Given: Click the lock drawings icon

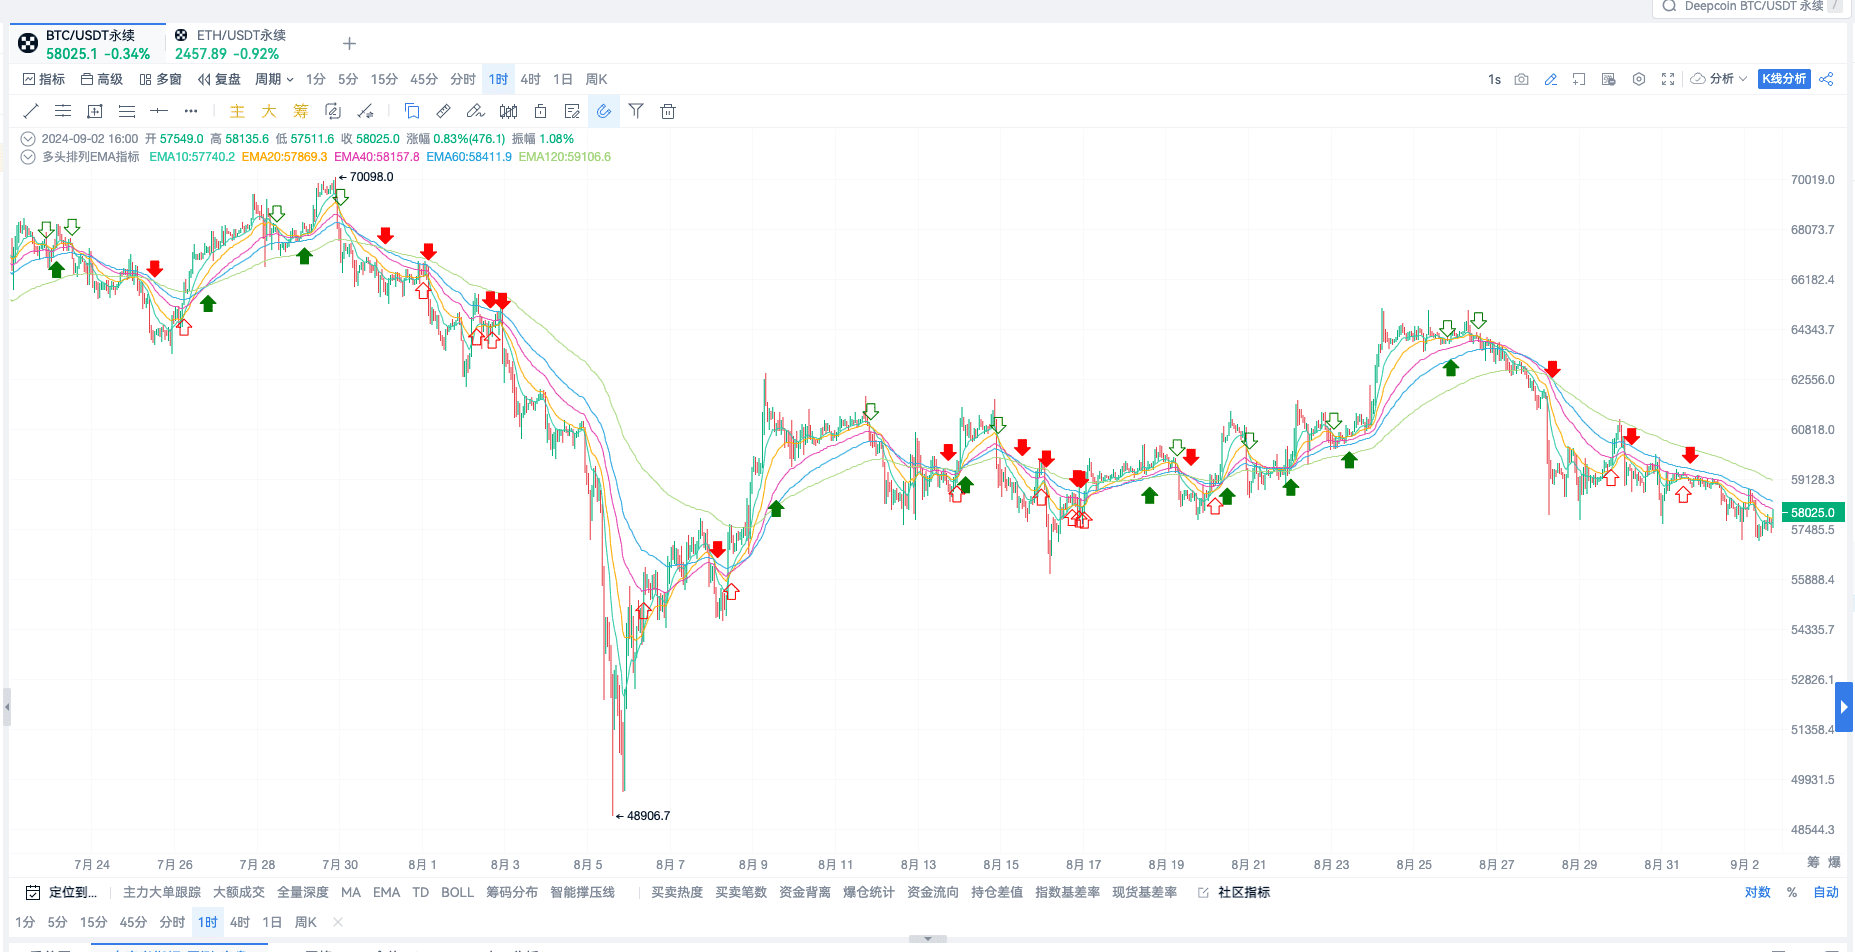Looking at the screenshot, I should [540, 111].
